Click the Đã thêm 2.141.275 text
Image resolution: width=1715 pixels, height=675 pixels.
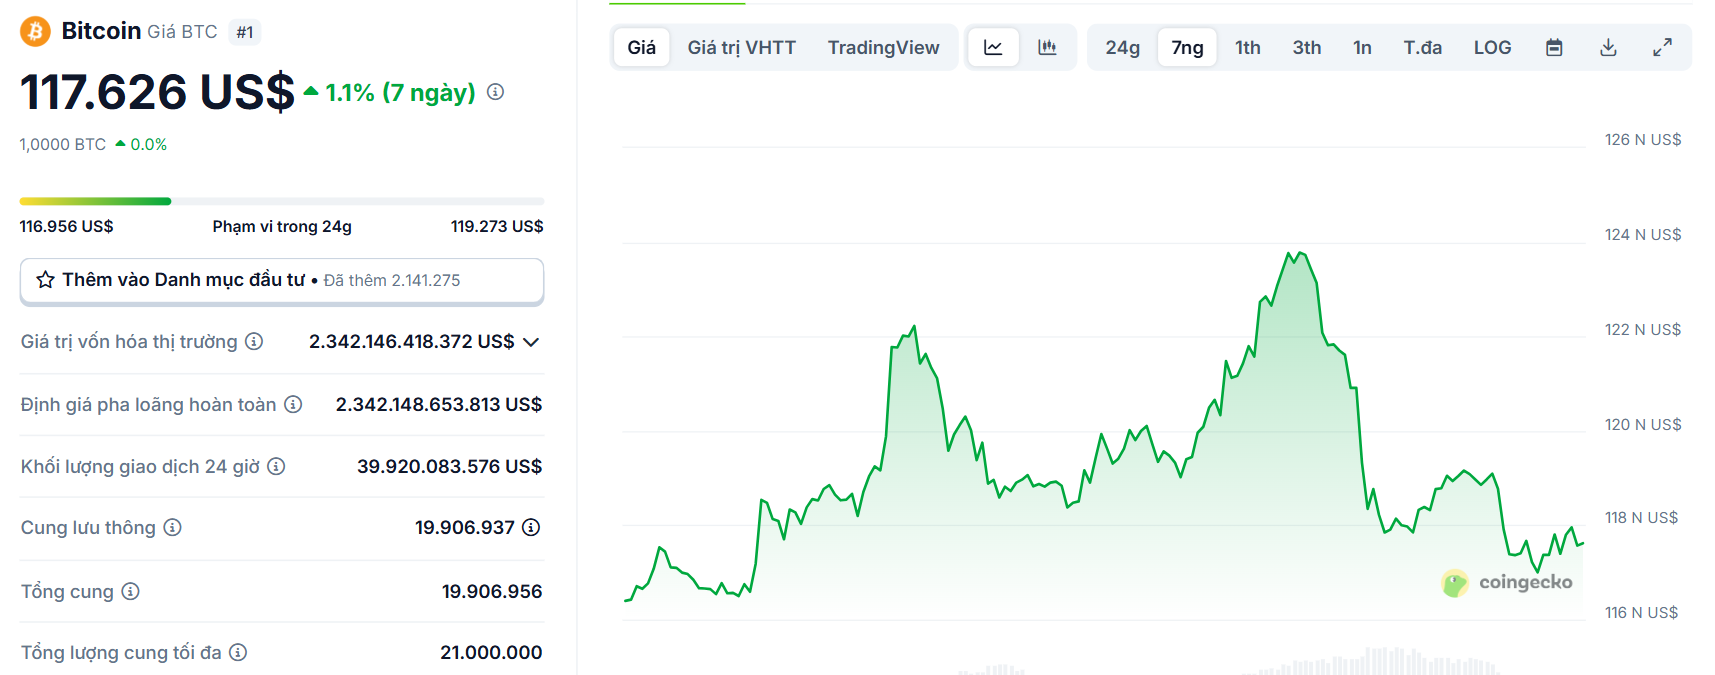point(392,280)
